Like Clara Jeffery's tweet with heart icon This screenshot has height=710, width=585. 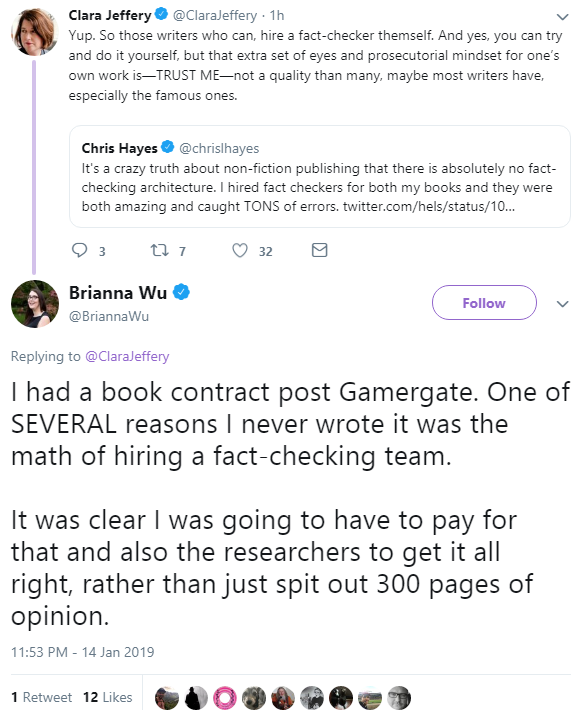point(240,250)
